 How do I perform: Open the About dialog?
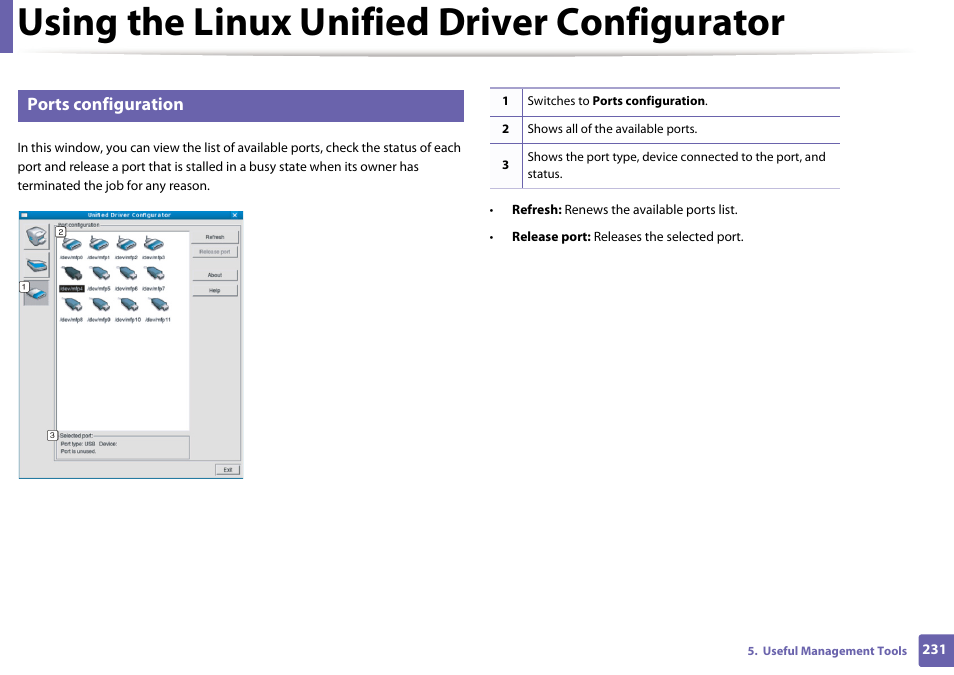(x=215, y=277)
